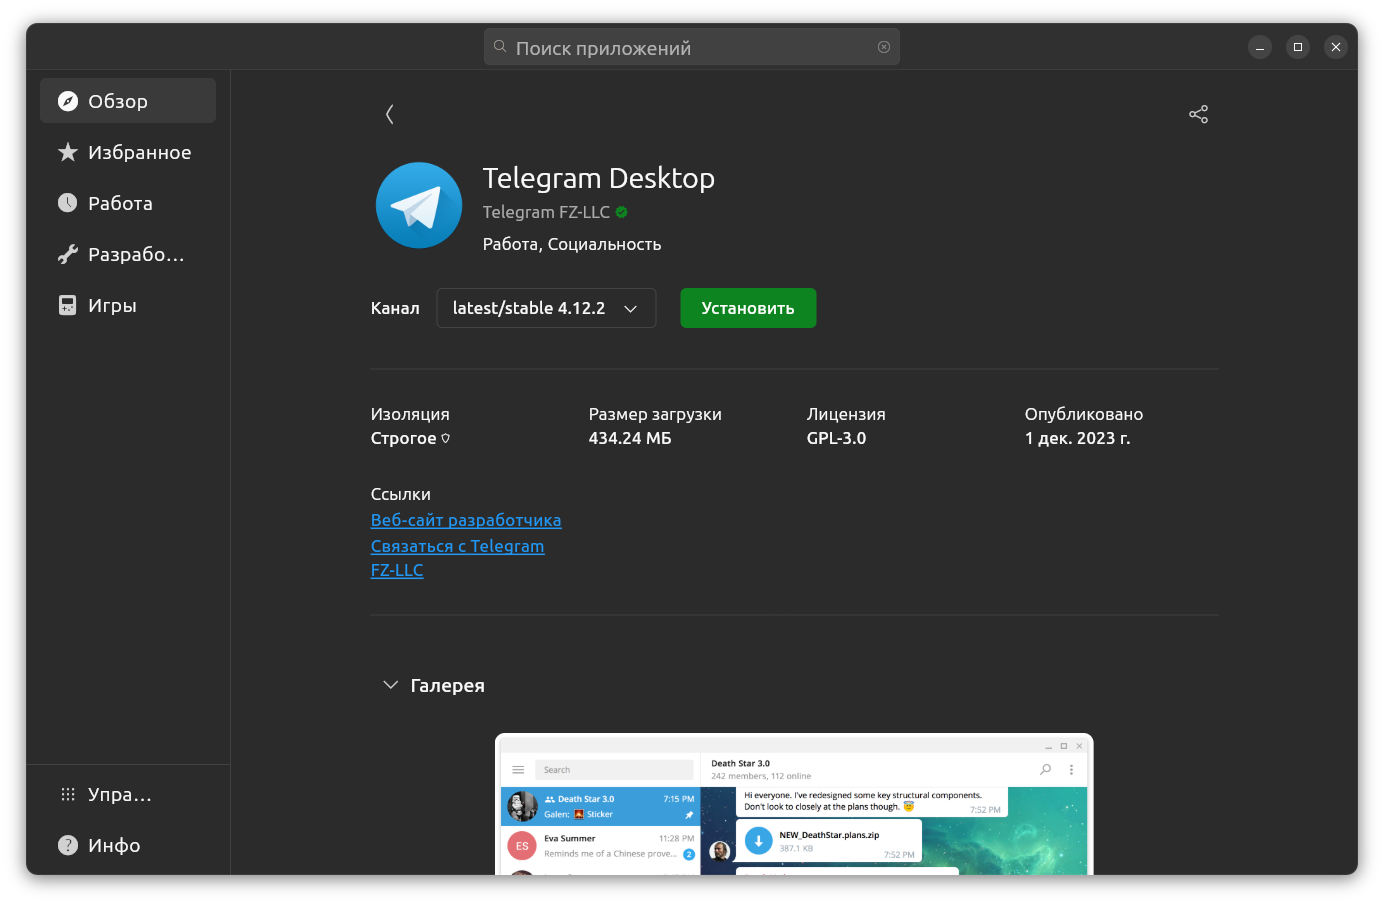
Task: Minimize the app store window
Action: pos(1260,47)
